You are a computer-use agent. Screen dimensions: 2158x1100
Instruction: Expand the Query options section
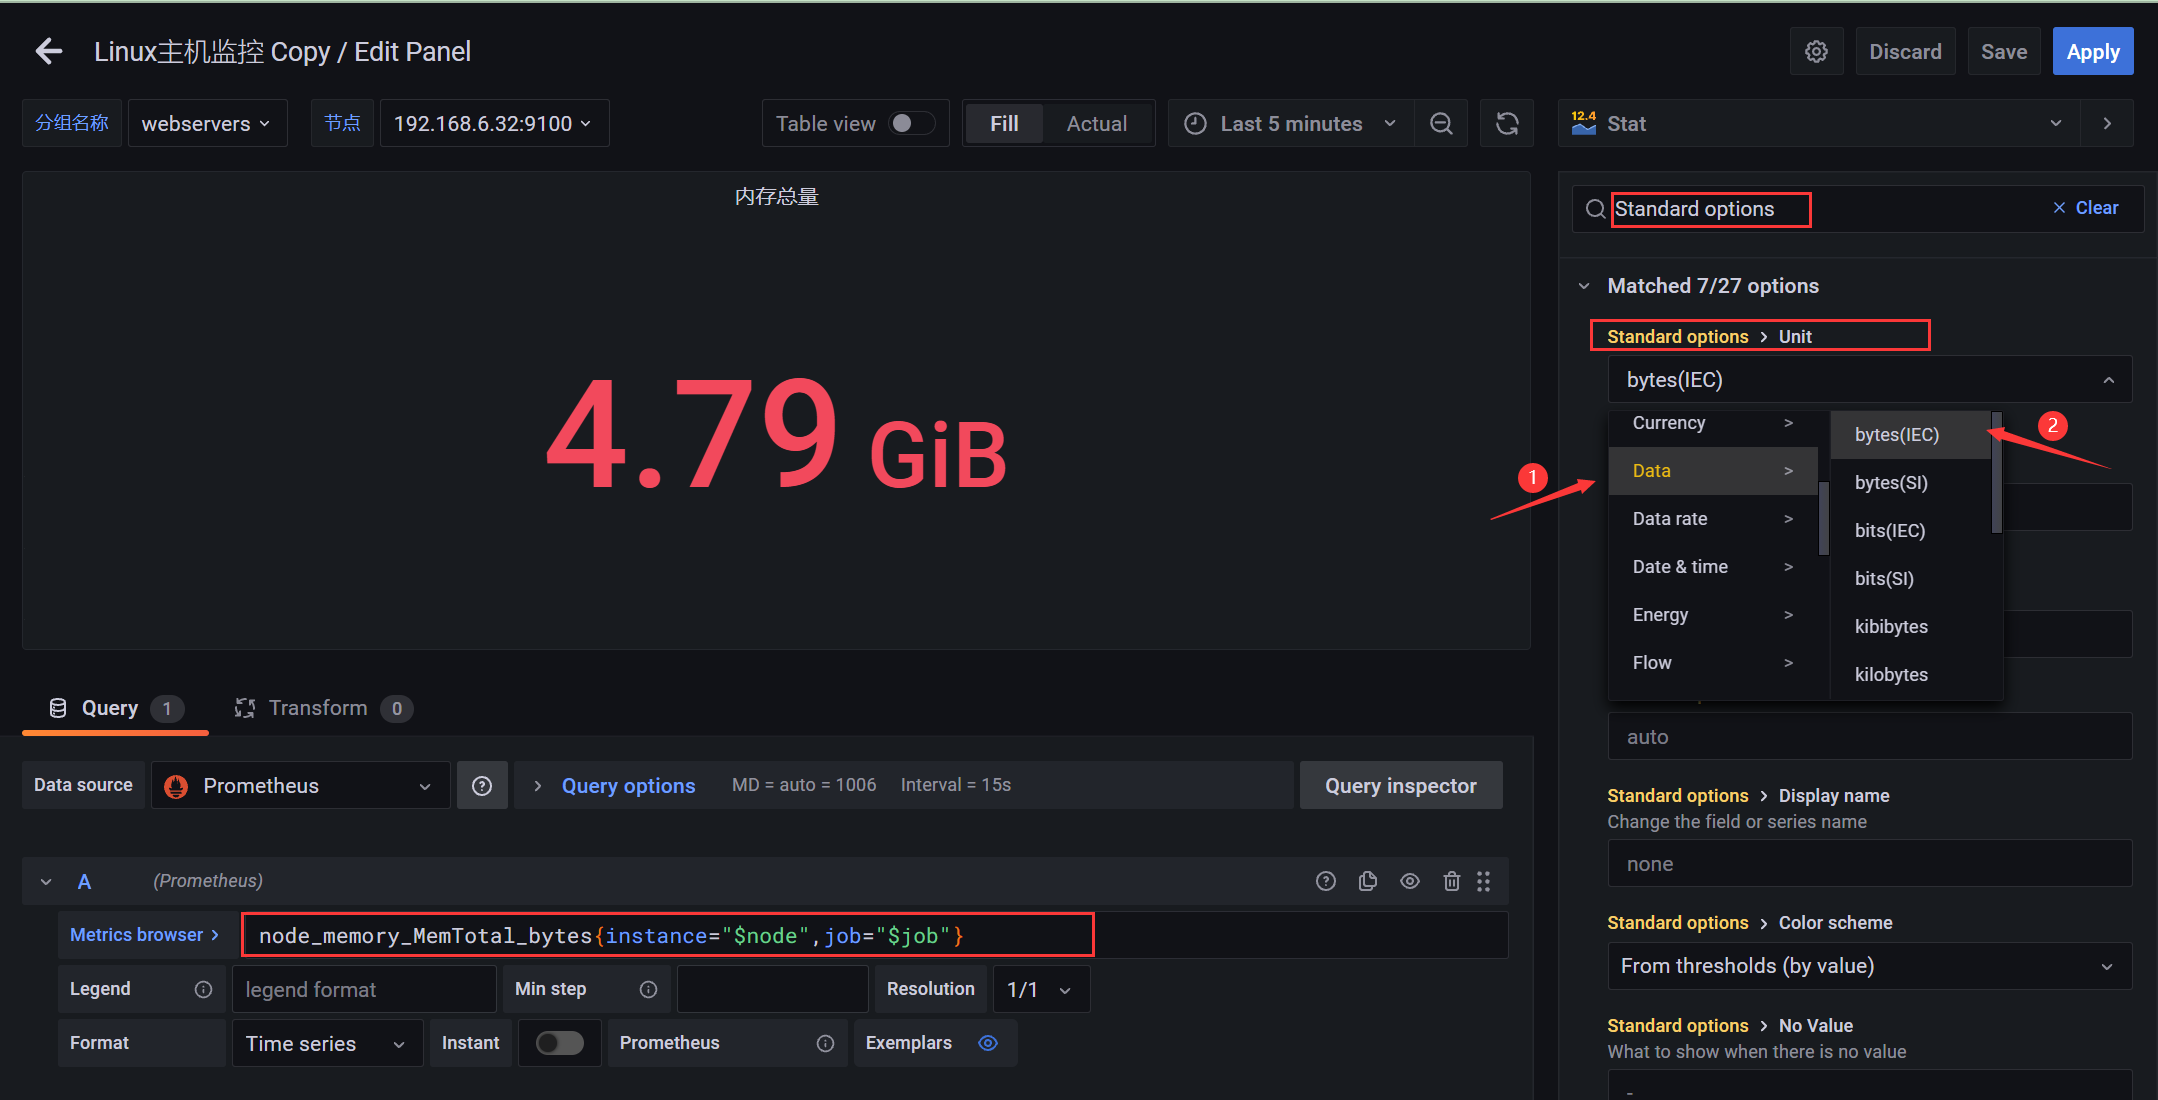click(x=628, y=786)
